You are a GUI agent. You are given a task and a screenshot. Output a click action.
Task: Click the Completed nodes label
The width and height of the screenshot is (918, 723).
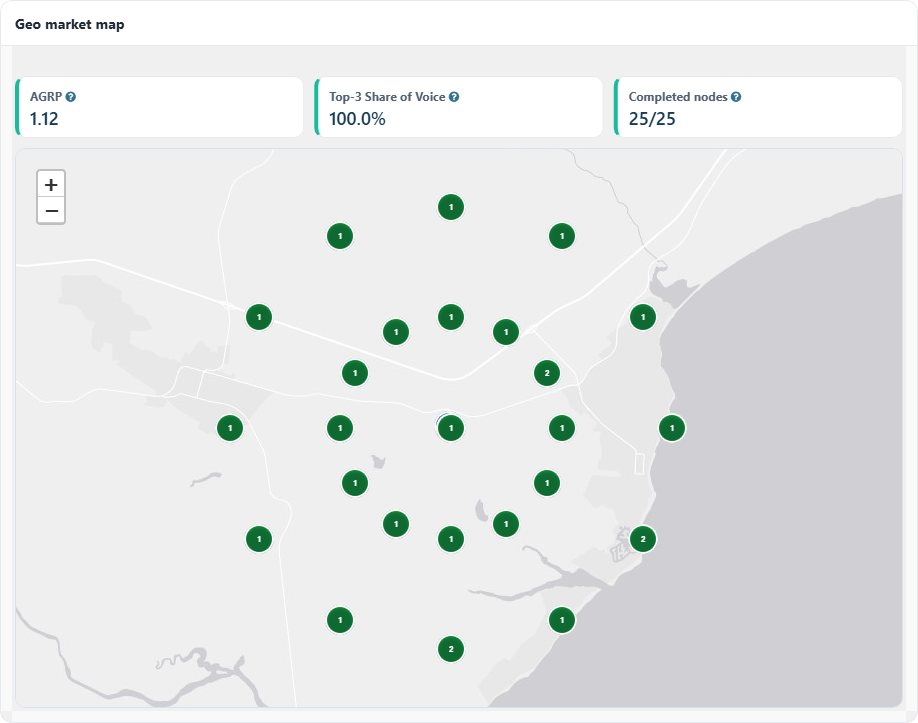678,97
